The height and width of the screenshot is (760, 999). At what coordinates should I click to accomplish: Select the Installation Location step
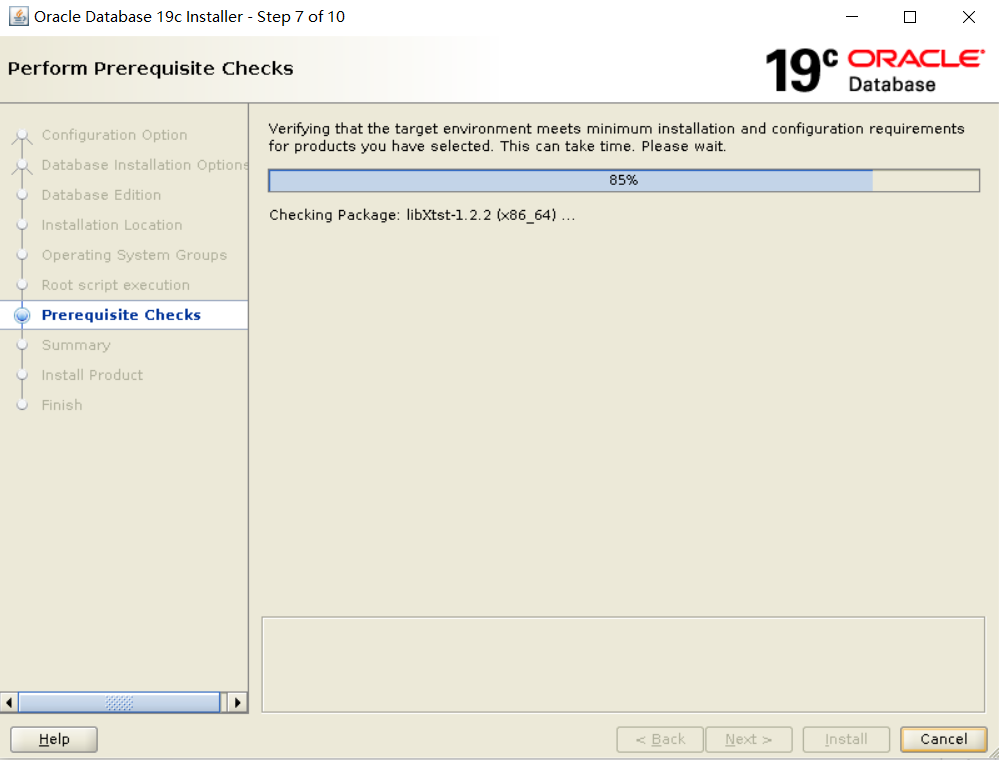pos(112,225)
